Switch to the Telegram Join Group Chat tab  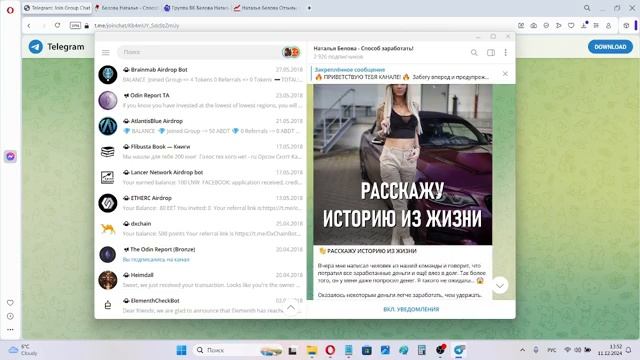pyautogui.click(x=57, y=8)
